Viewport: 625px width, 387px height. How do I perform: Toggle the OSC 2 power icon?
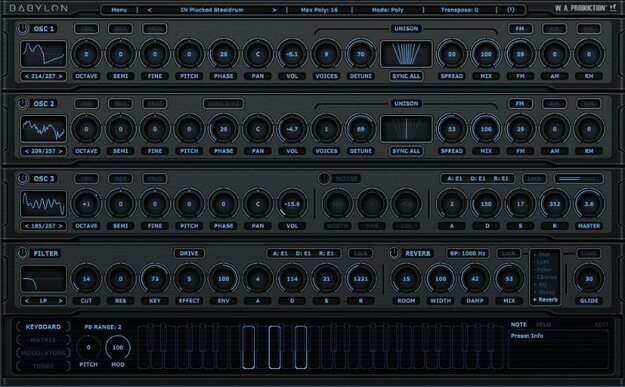[22, 104]
